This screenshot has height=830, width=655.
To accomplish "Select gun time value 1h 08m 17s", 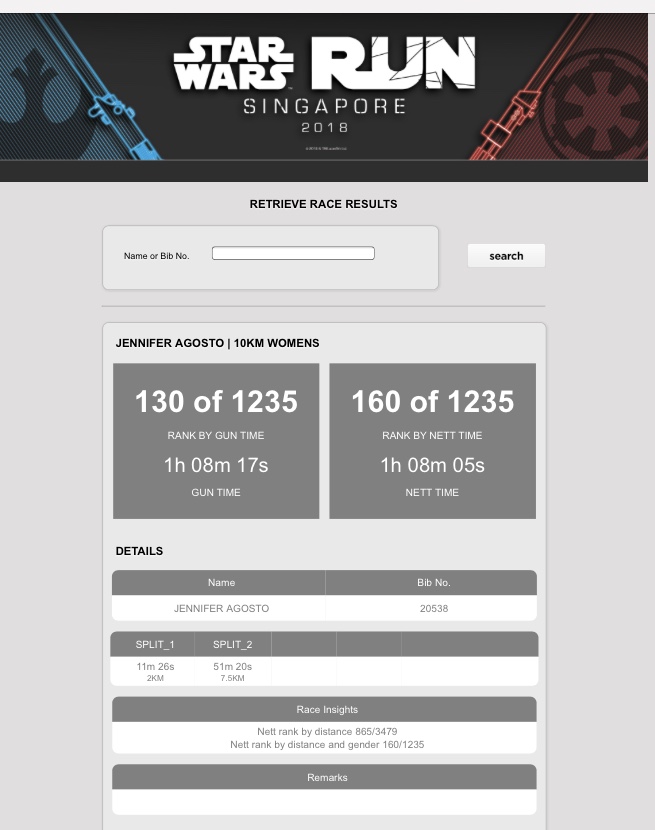I will click(x=216, y=465).
